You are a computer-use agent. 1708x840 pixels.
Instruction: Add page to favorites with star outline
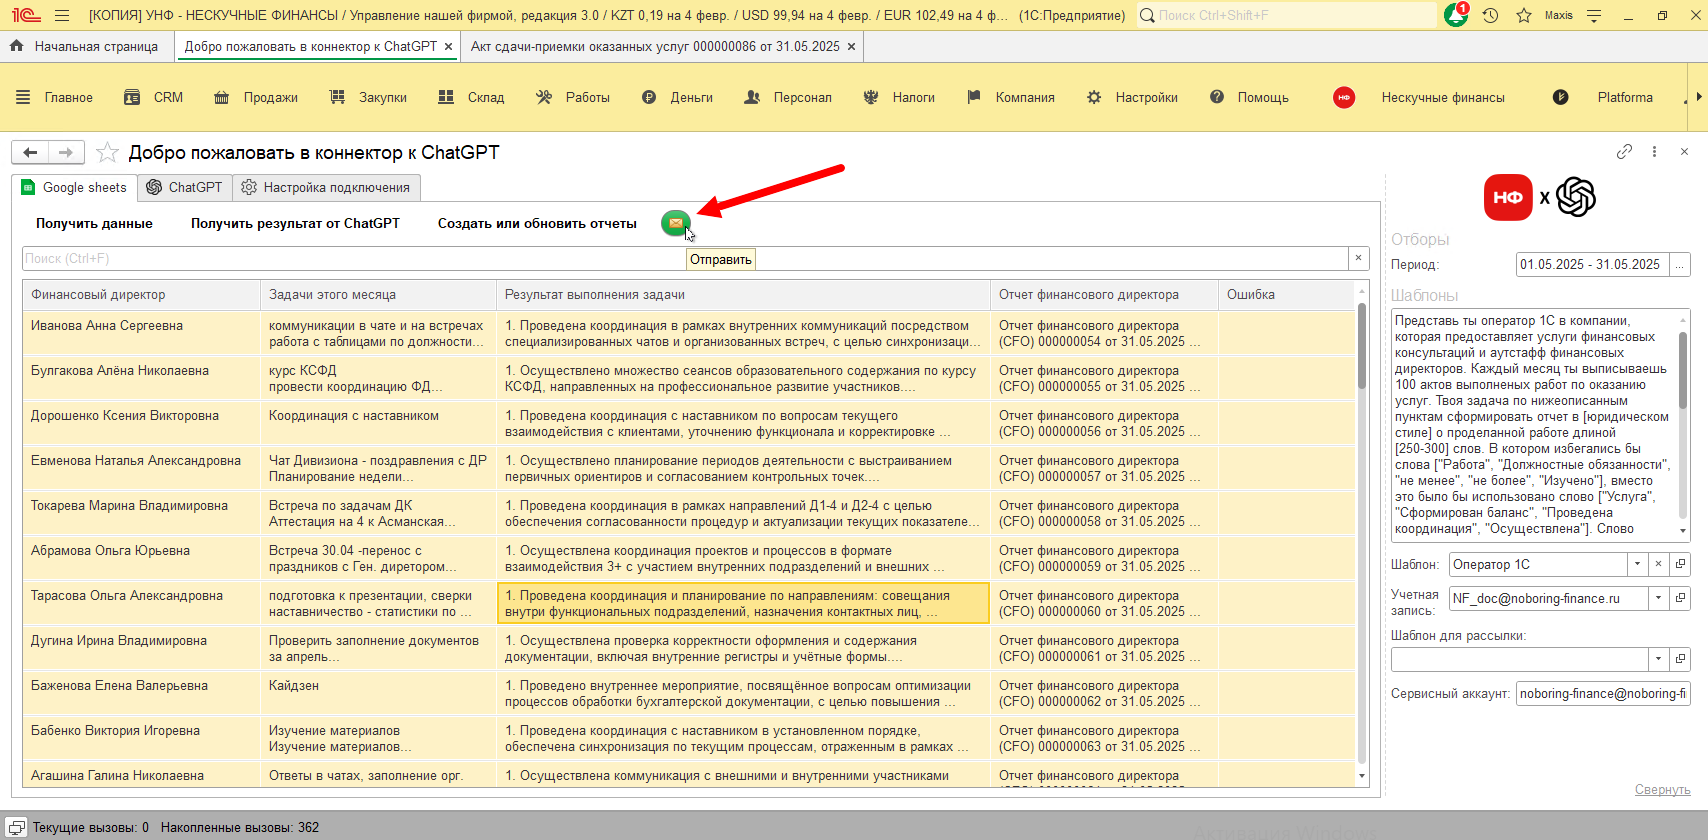[x=108, y=153]
